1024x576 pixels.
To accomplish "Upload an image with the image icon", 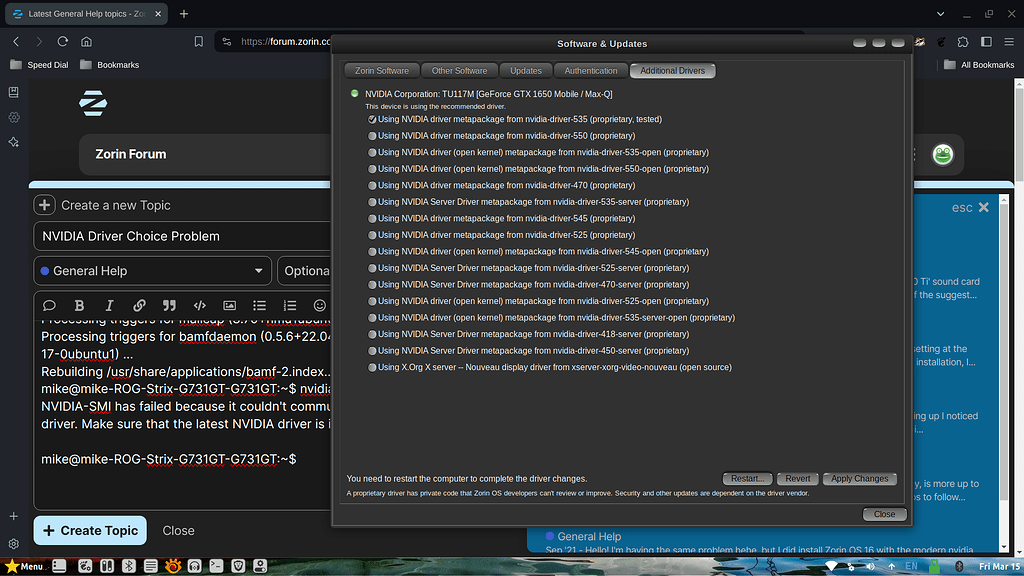I will click(229, 305).
